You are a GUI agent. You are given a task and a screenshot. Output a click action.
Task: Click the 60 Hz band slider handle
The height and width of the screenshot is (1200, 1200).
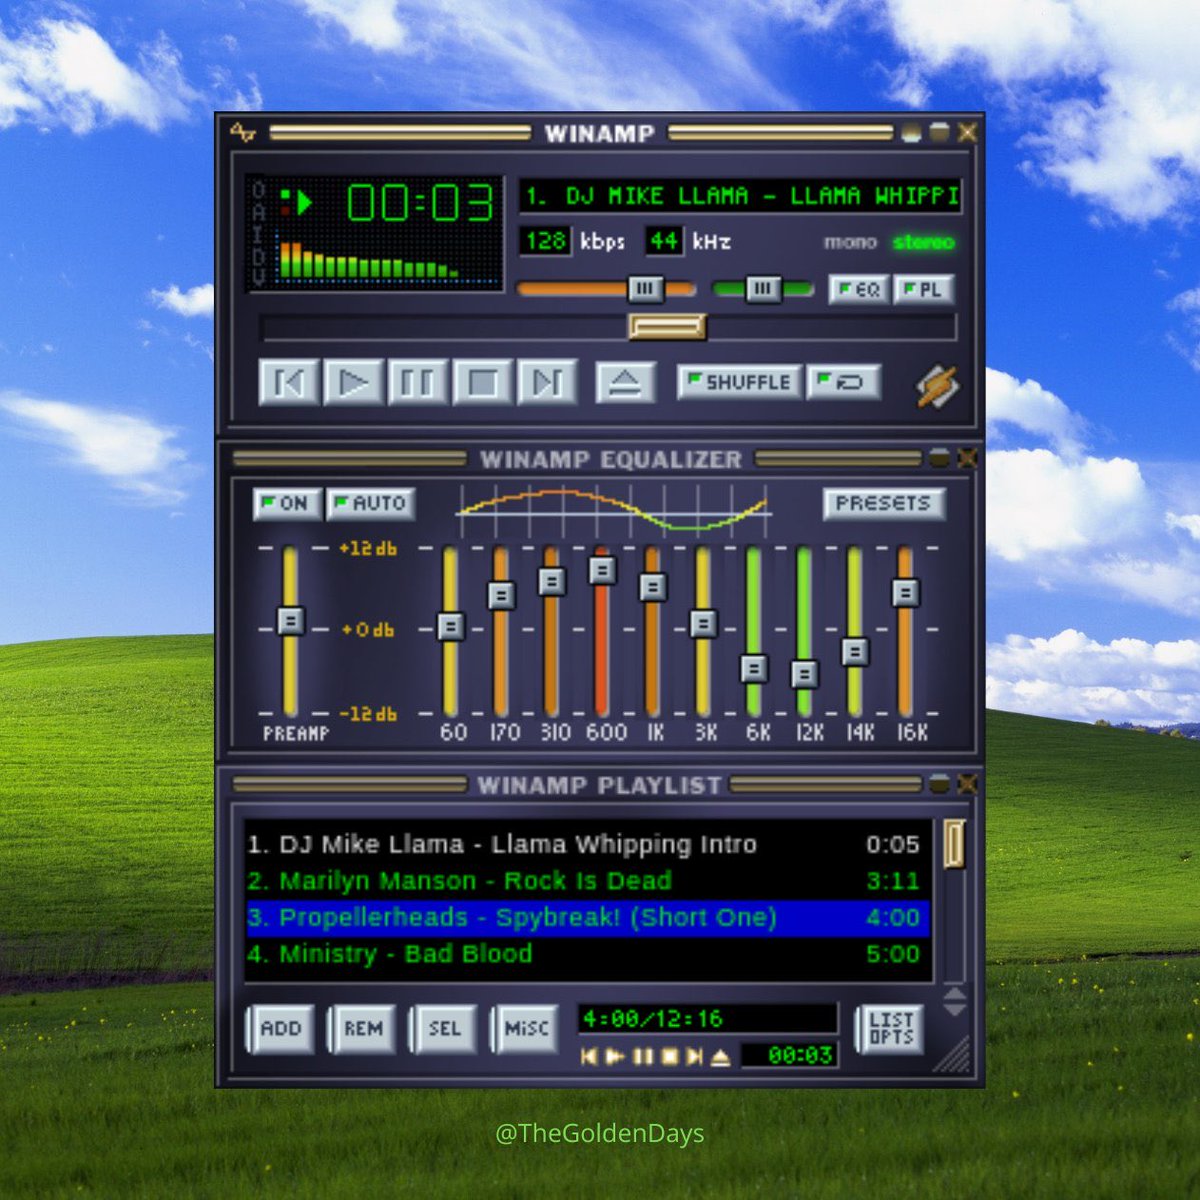[x=451, y=627]
